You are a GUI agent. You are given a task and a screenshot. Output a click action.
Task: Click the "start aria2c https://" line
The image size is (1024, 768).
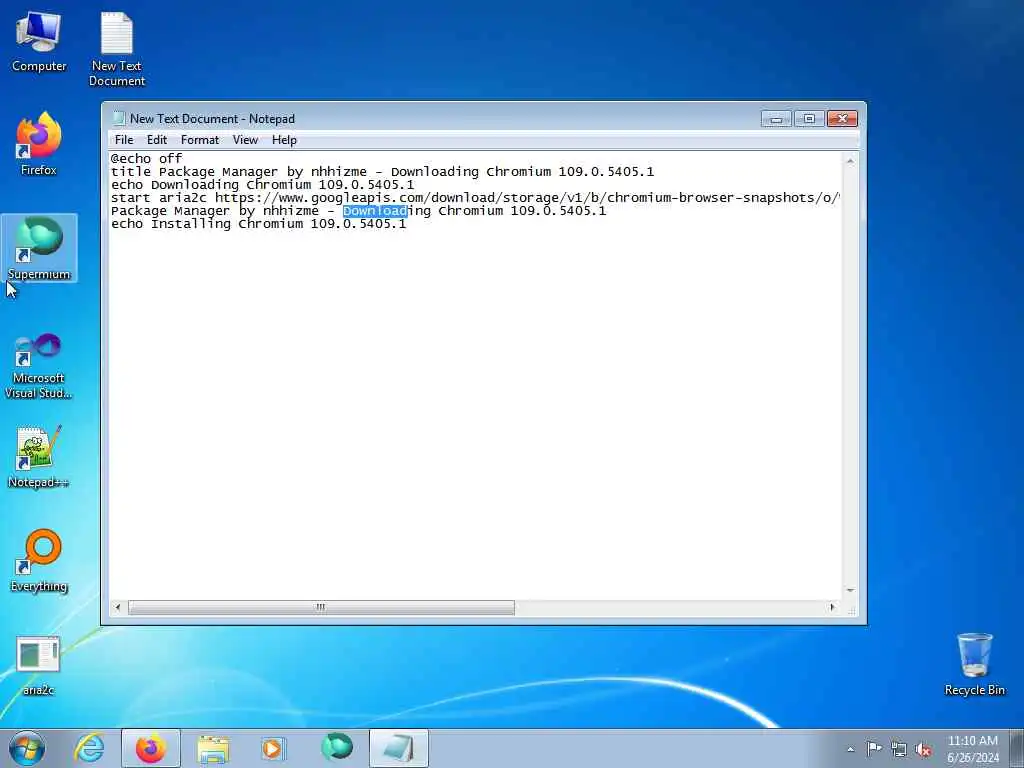tap(475, 198)
